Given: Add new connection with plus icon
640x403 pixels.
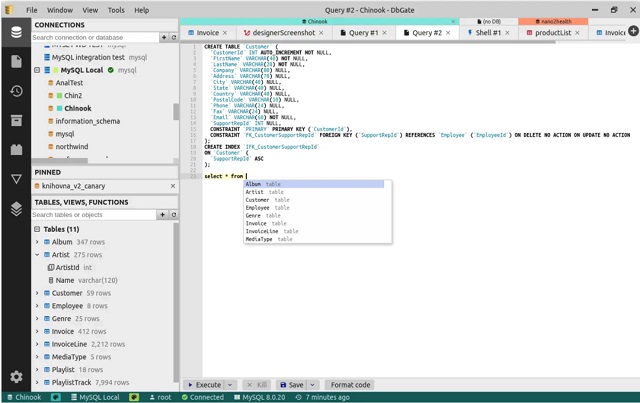Looking at the screenshot, I should (164, 37).
